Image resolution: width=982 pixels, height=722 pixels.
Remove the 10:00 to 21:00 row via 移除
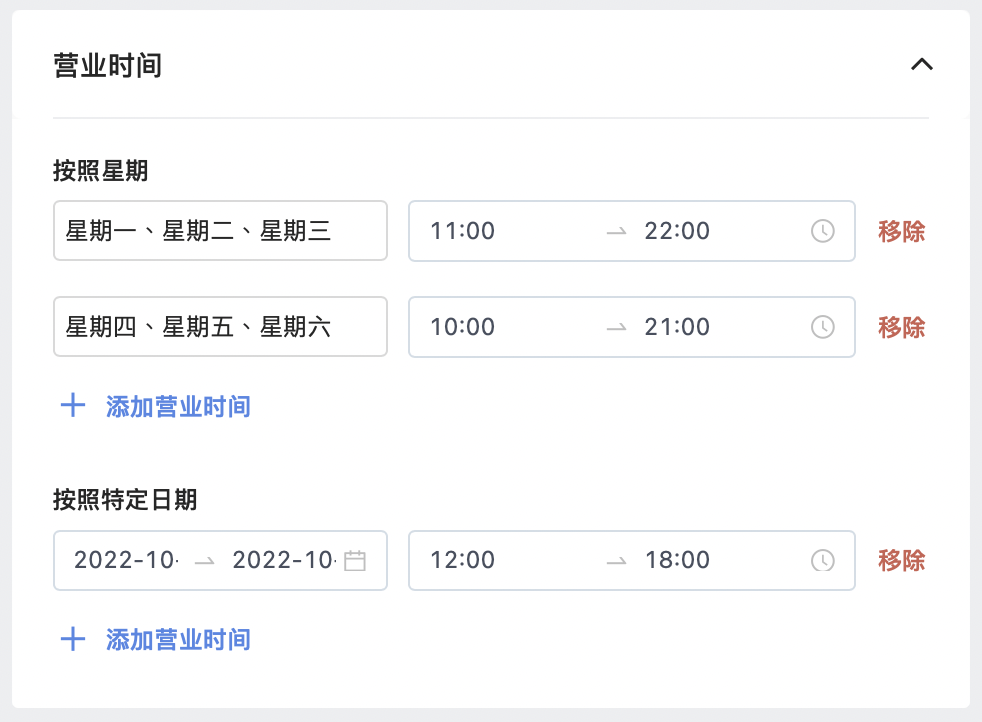pyautogui.click(x=901, y=327)
